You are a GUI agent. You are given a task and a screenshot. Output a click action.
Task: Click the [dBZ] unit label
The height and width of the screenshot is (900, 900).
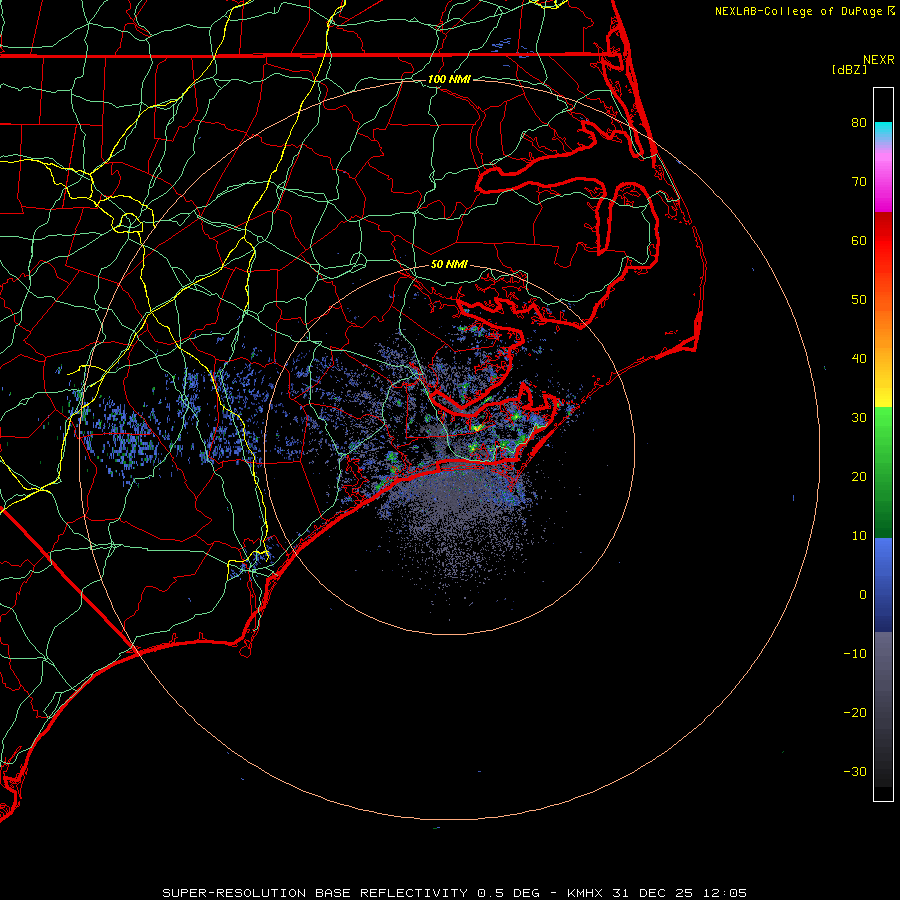[849, 70]
